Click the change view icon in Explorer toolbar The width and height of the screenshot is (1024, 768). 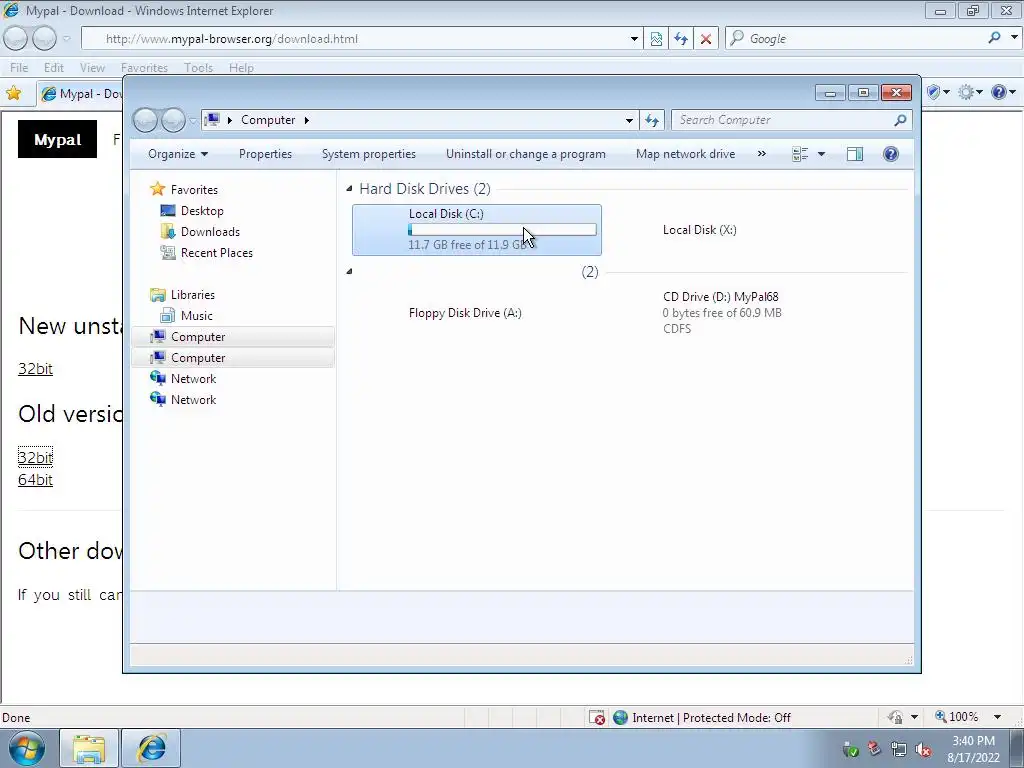[x=800, y=154]
